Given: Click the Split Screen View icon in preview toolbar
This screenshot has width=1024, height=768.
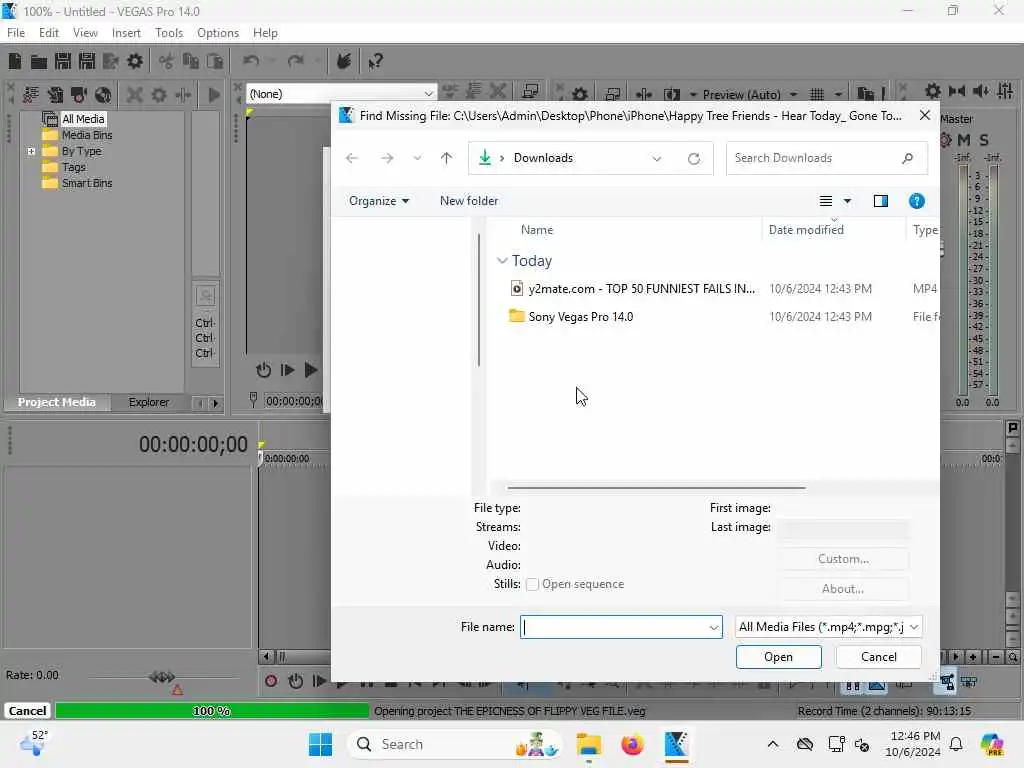Looking at the screenshot, I should click(x=672, y=95).
